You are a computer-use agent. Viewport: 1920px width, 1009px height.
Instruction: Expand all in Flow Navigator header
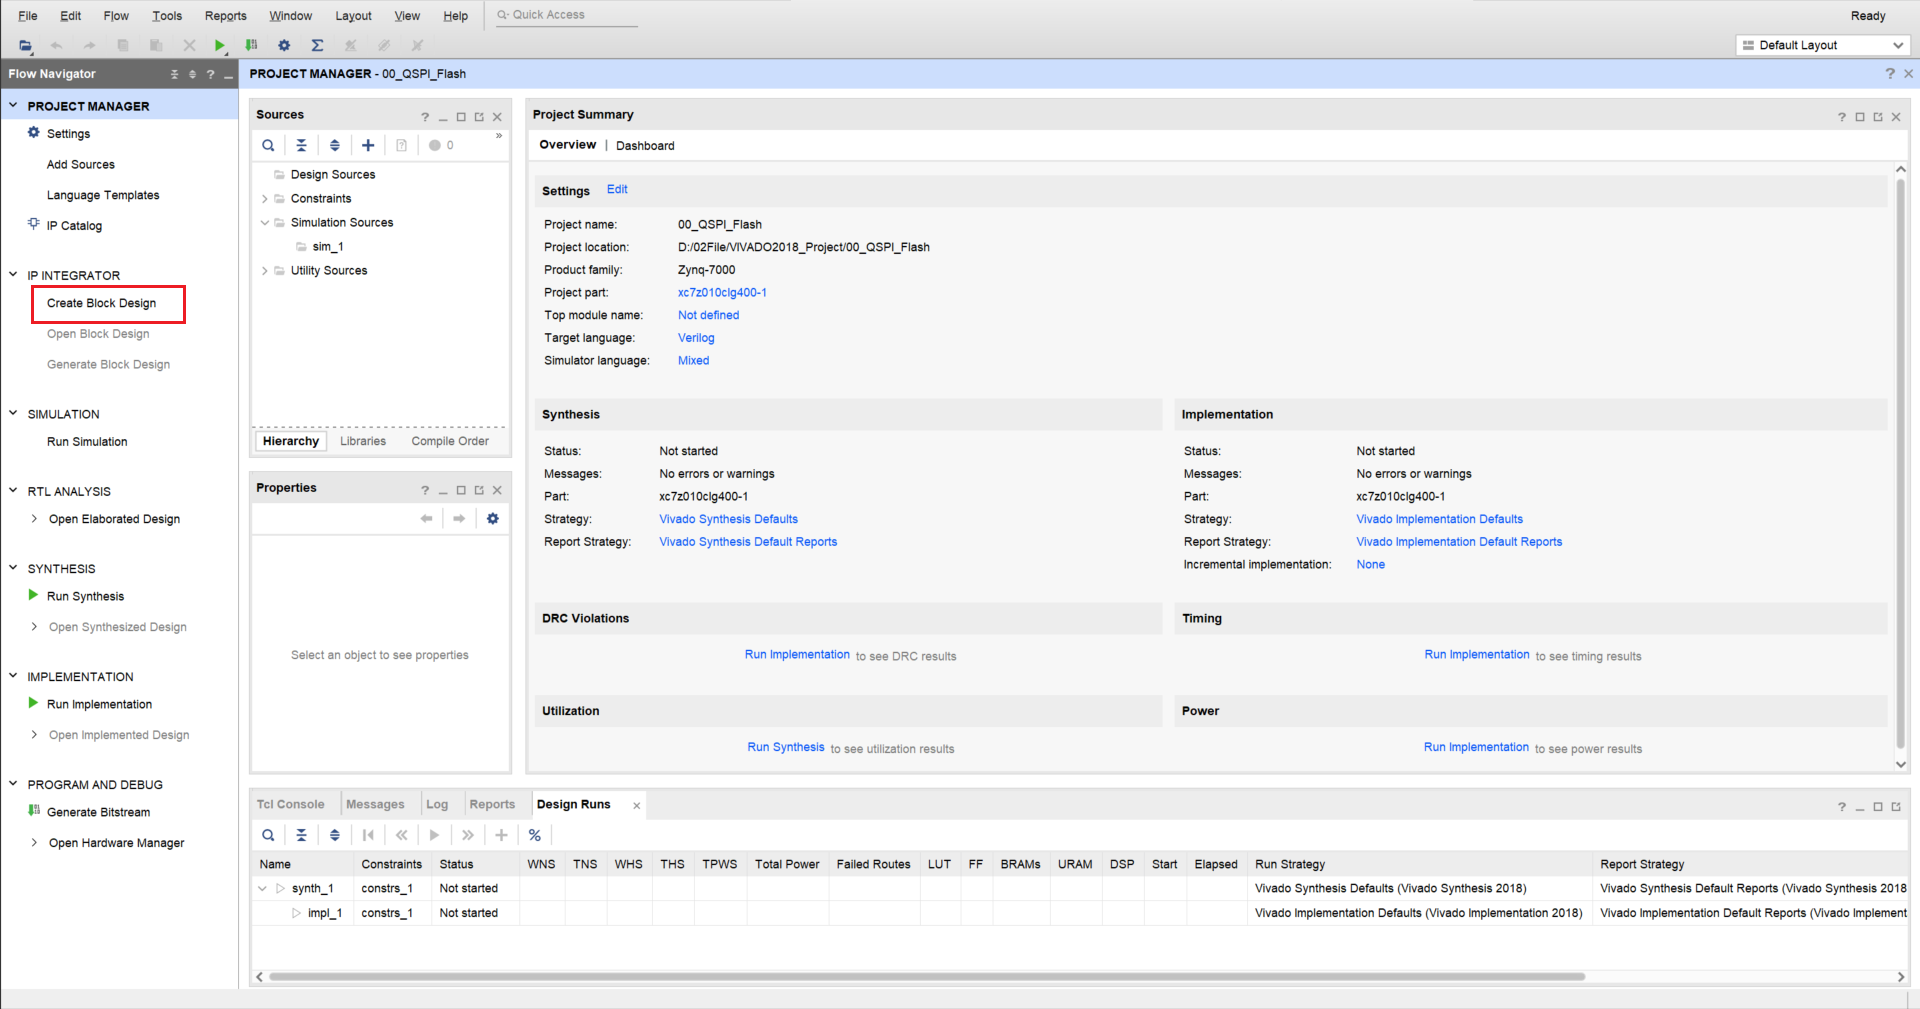point(192,74)
